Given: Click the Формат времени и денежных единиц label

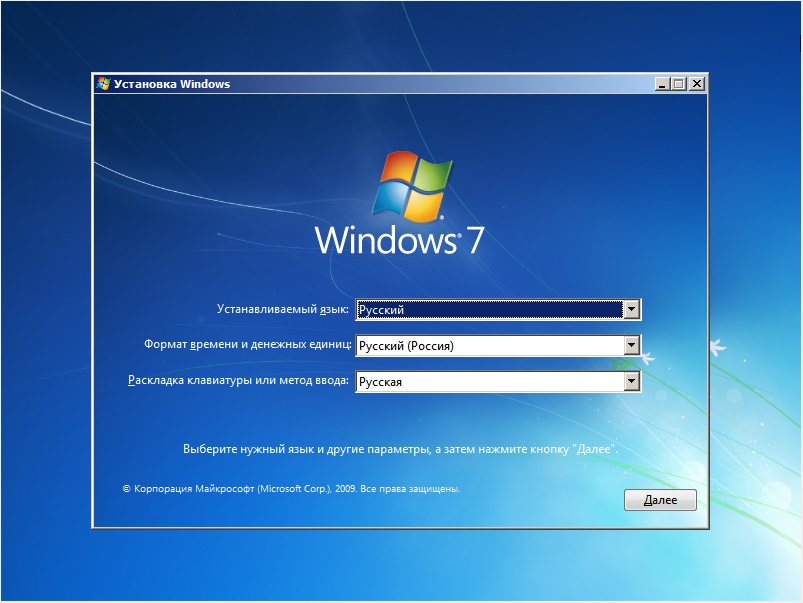Looking at the screenshot, I should (x=248, y=345).
